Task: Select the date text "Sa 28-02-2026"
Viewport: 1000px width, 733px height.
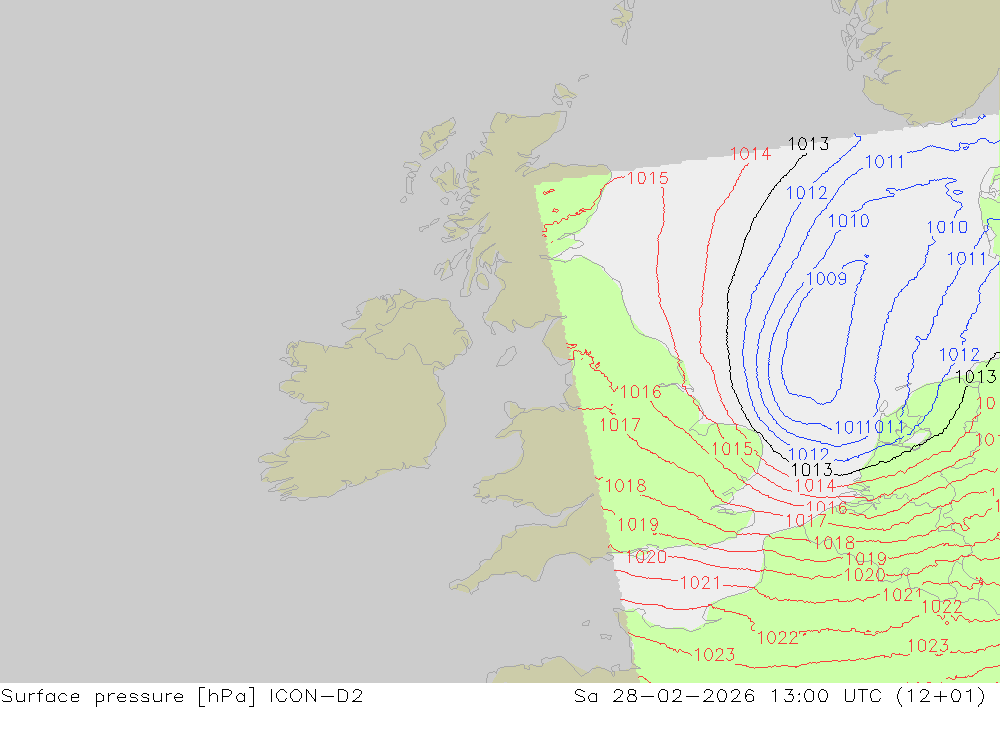Action: coord(664,696)
